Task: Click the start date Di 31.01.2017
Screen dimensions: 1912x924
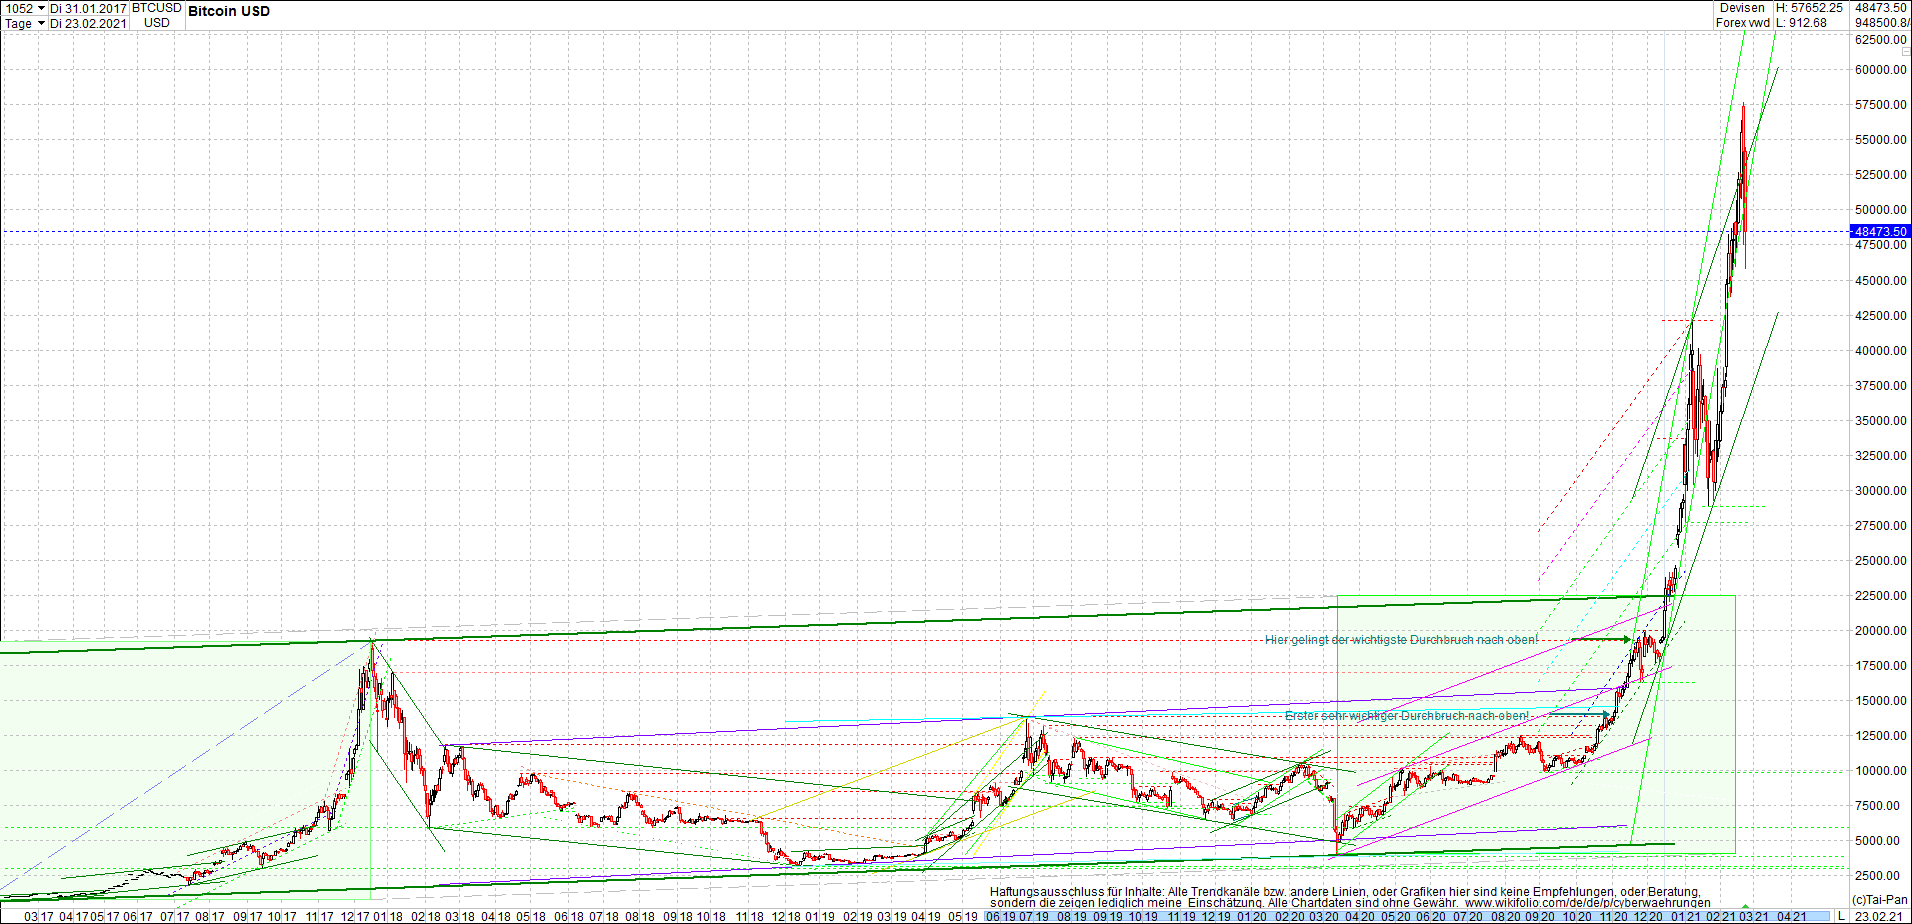Action: point(89,8)
